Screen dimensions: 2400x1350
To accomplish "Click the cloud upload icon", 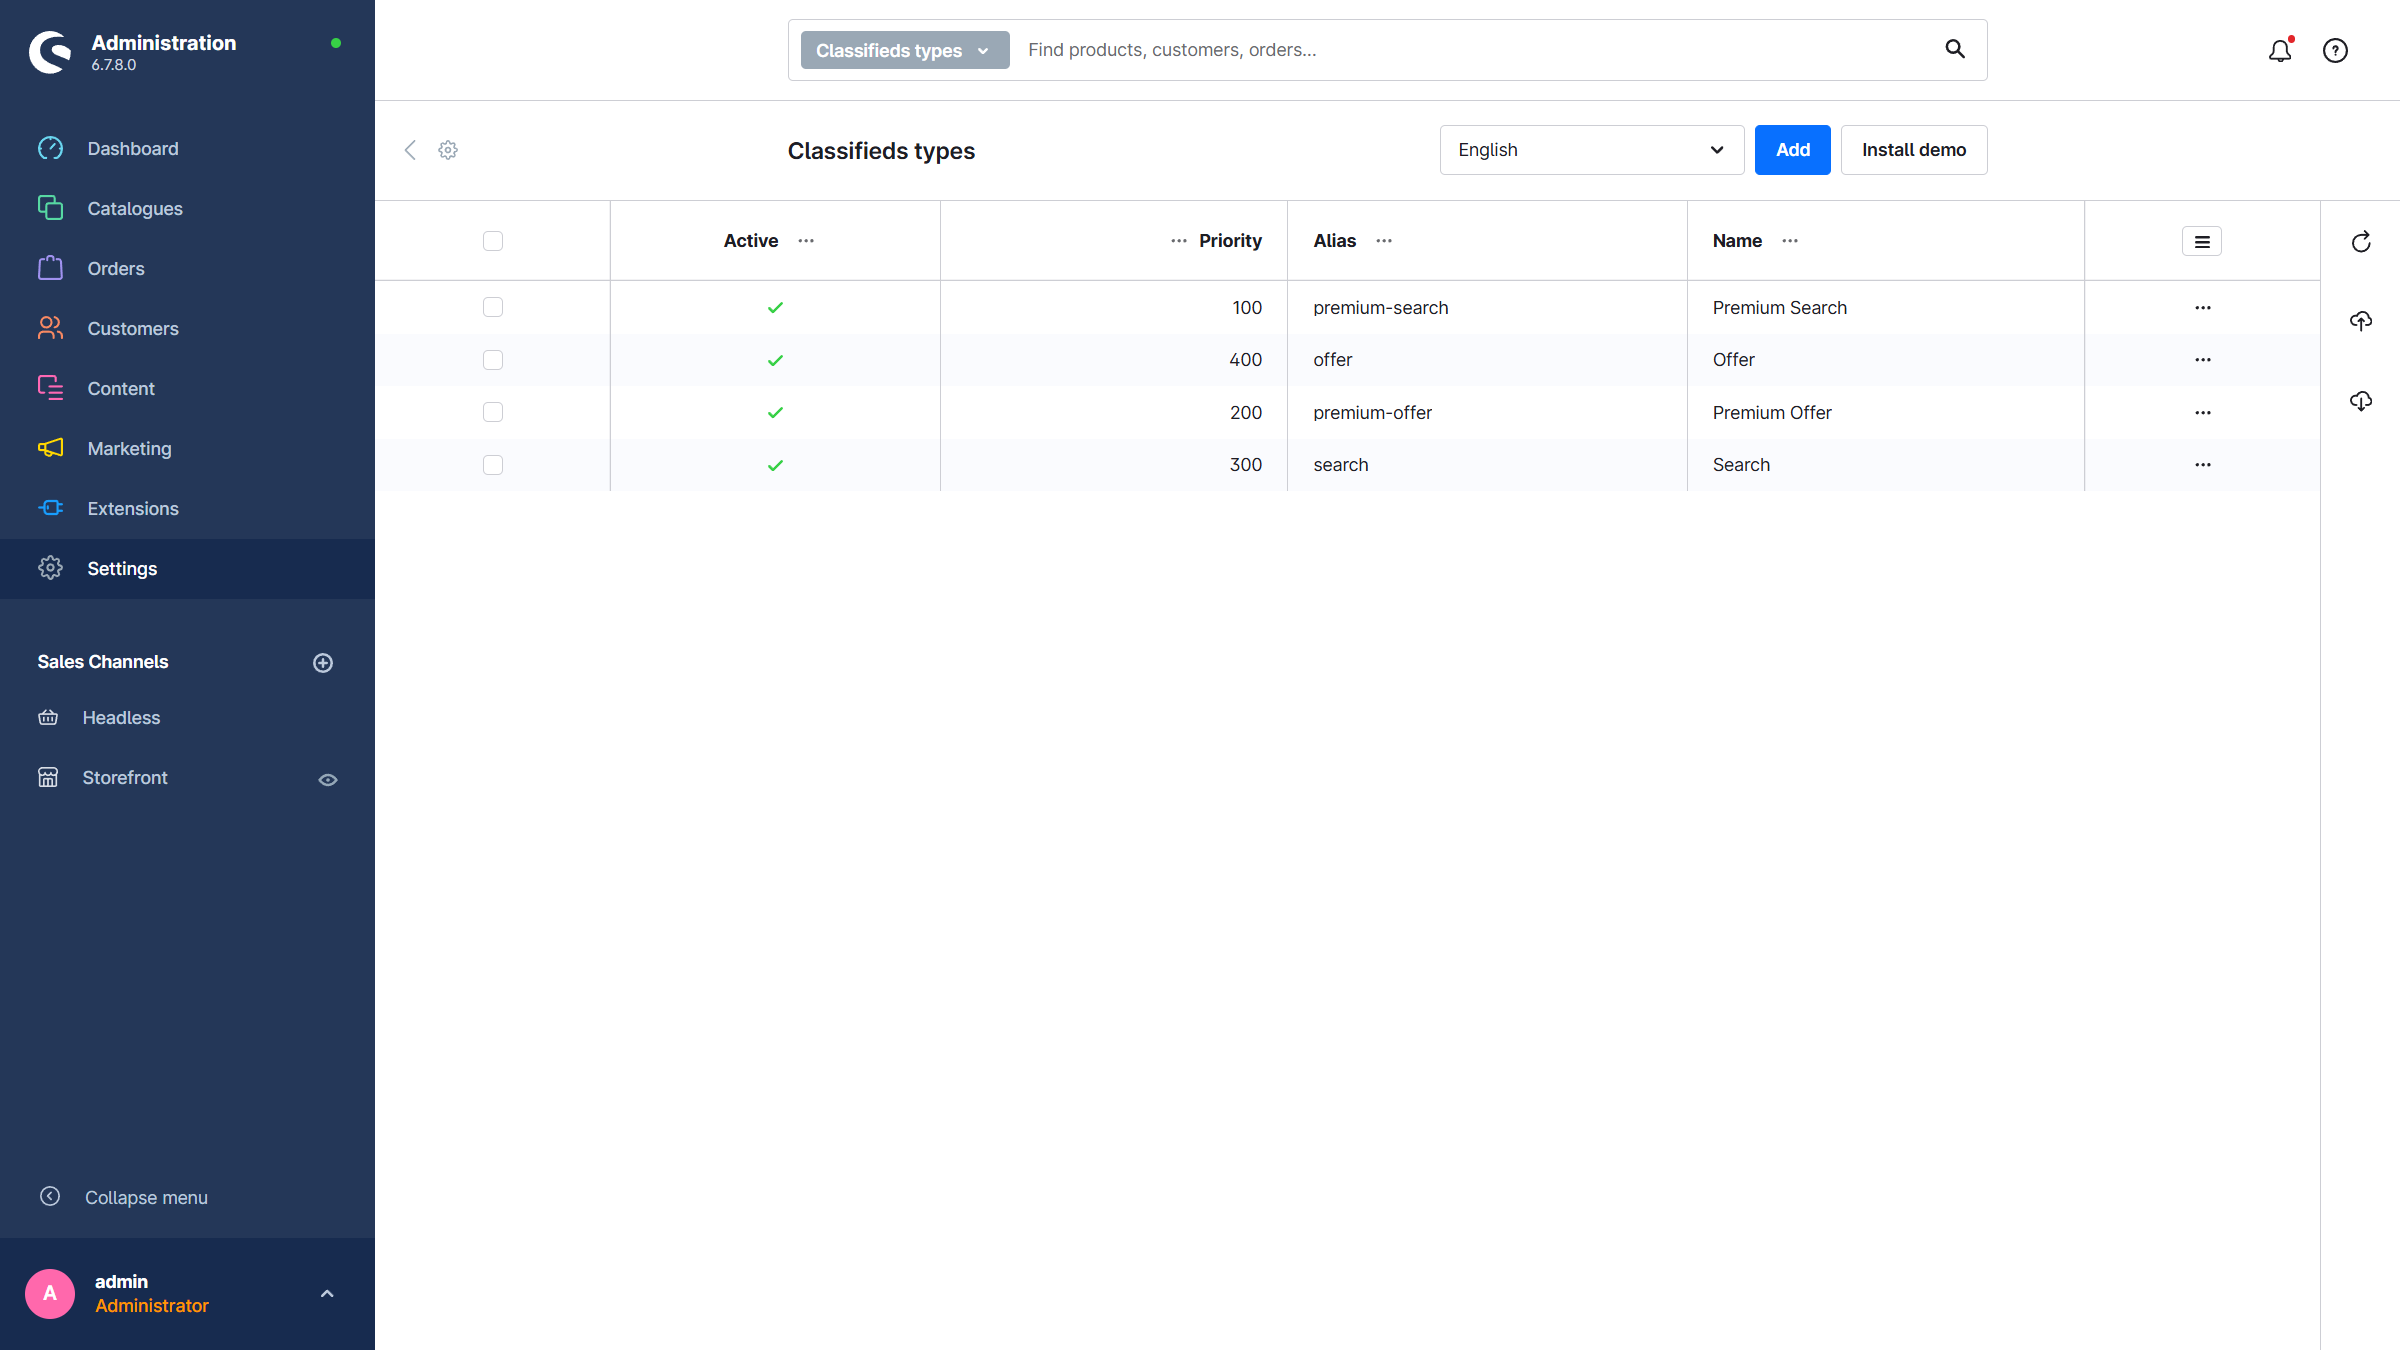I will 2361,321.
